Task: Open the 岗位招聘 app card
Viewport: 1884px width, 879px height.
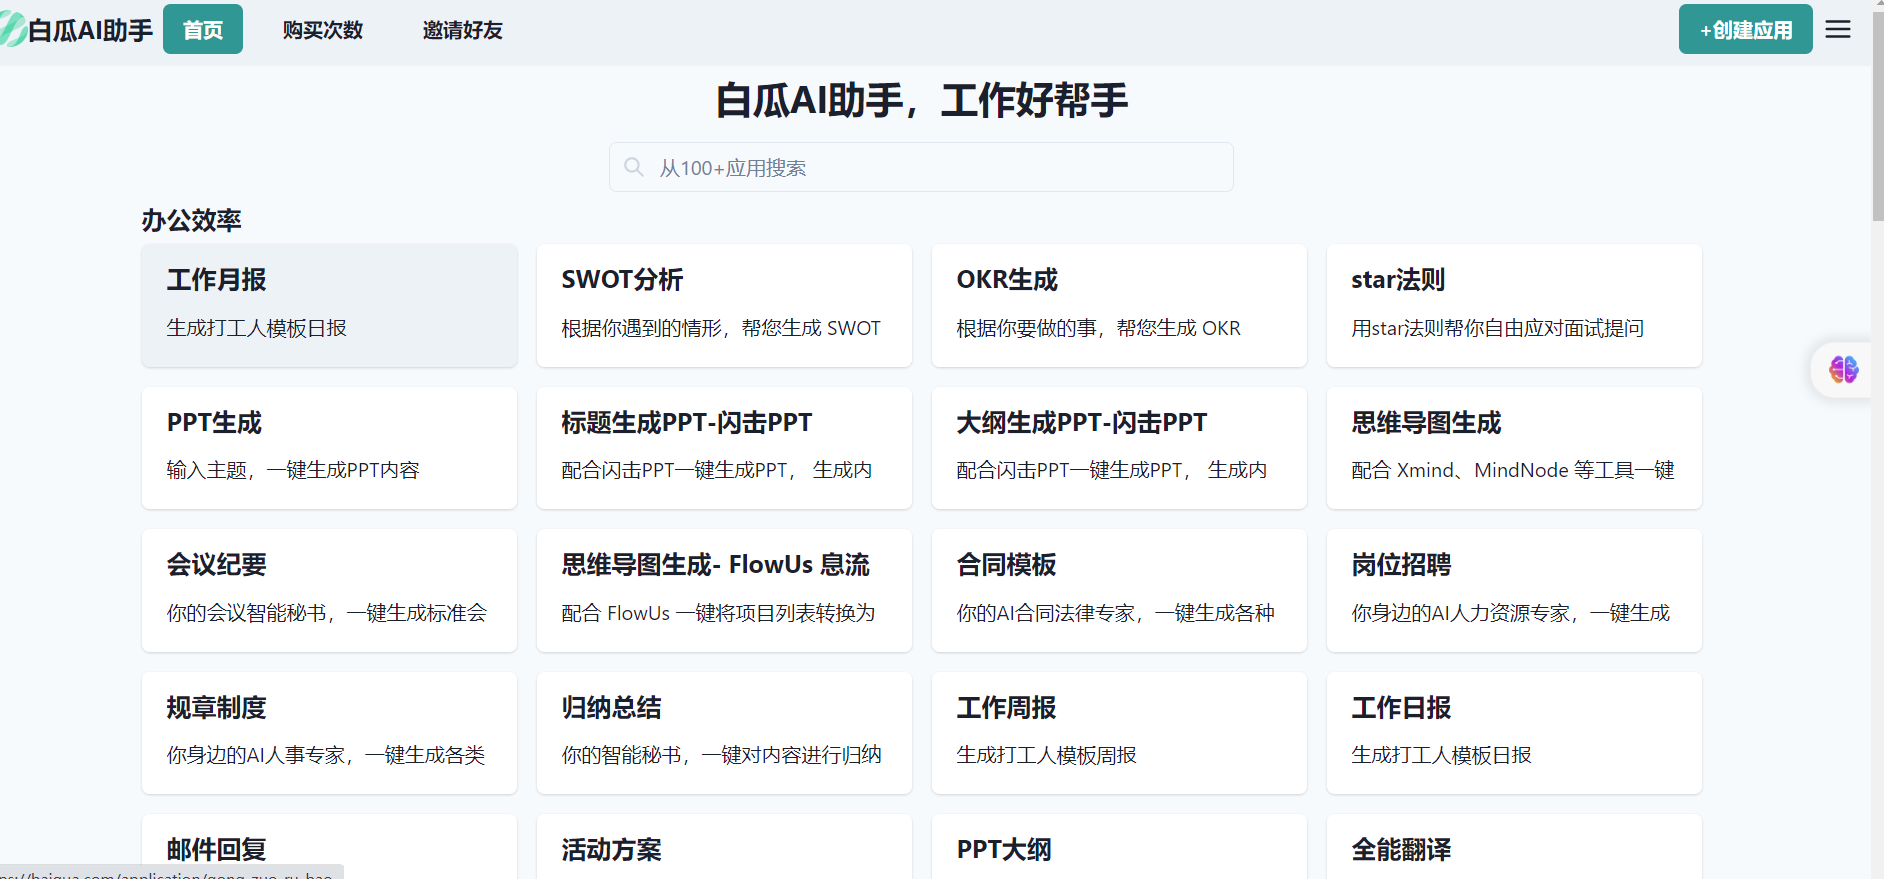Action: point(1514,590)
